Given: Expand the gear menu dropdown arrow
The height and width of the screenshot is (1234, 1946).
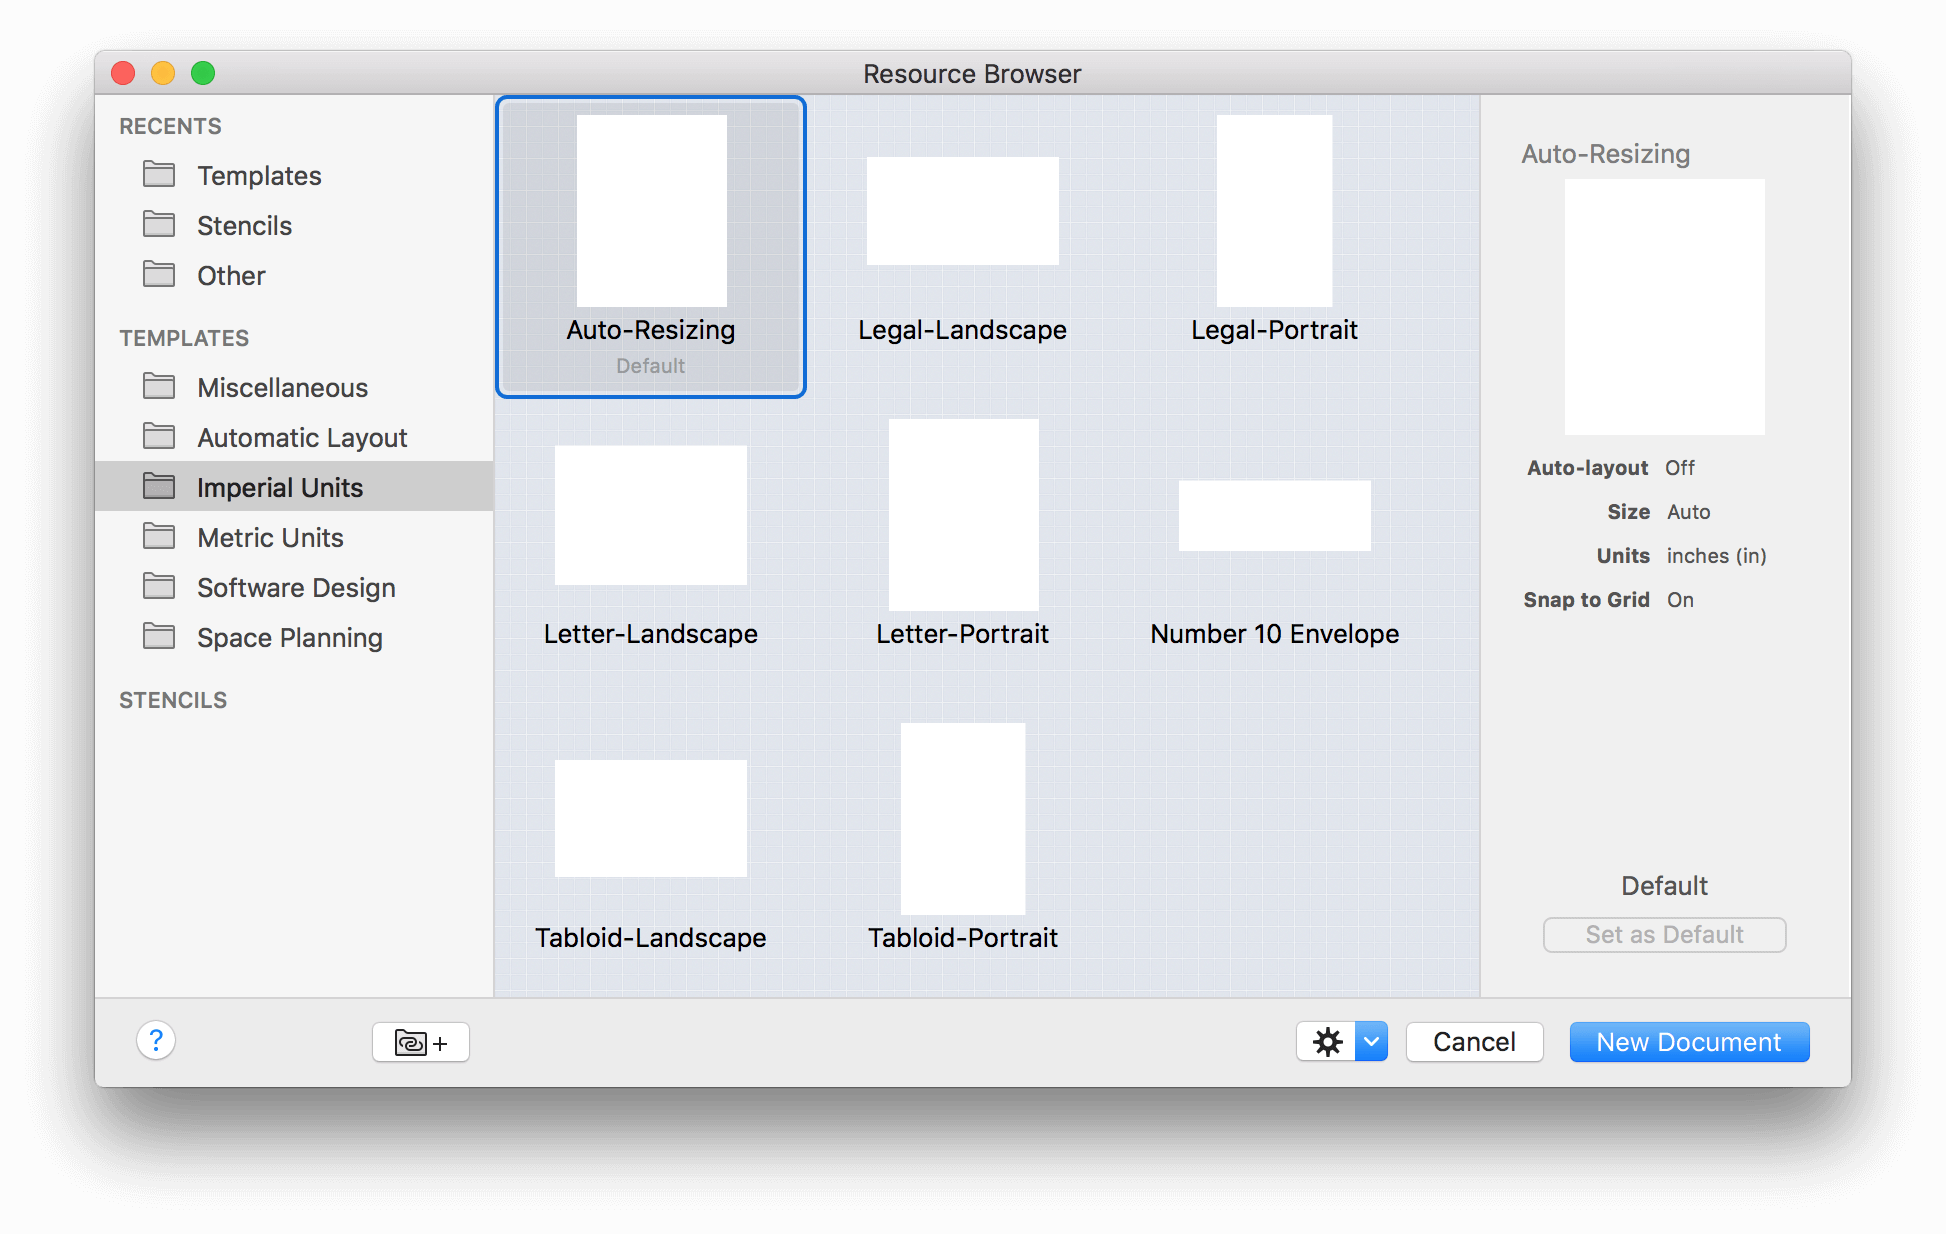Looking at the screenshot, I should point(1372,1042).
